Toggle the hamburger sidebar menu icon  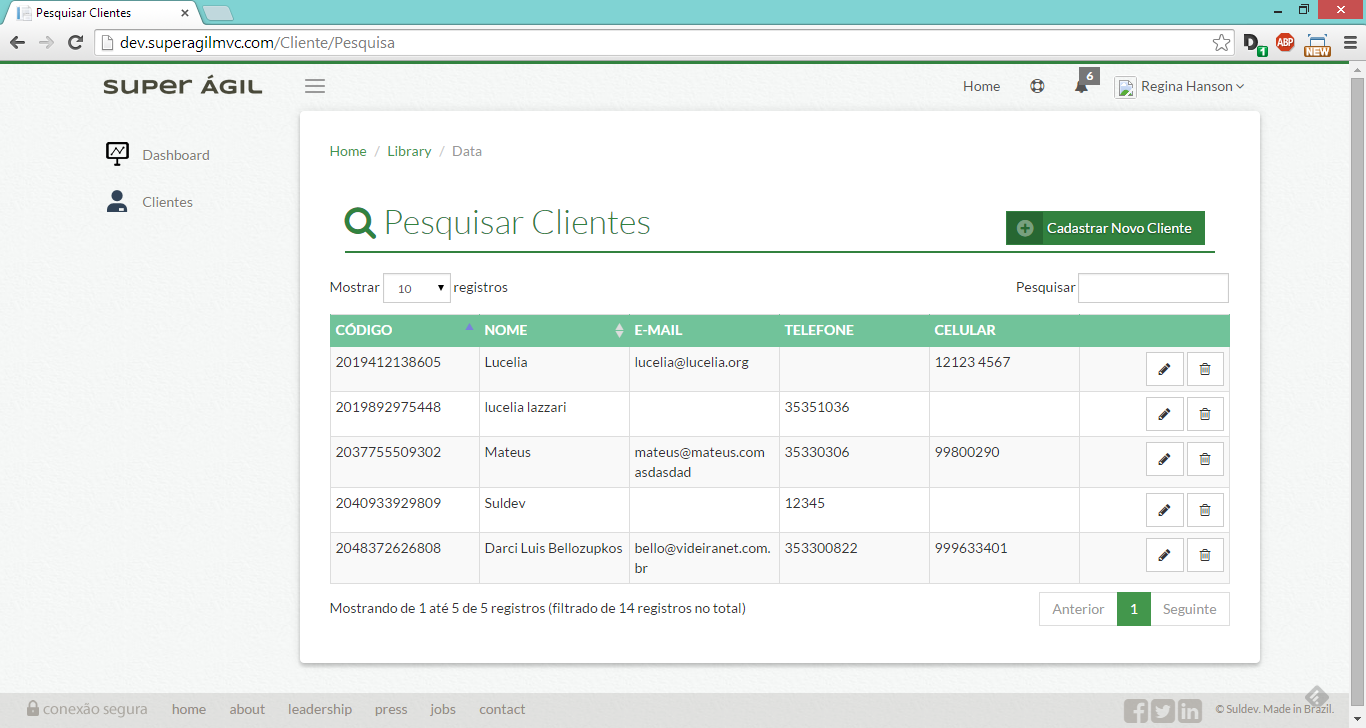pos(315,86)
